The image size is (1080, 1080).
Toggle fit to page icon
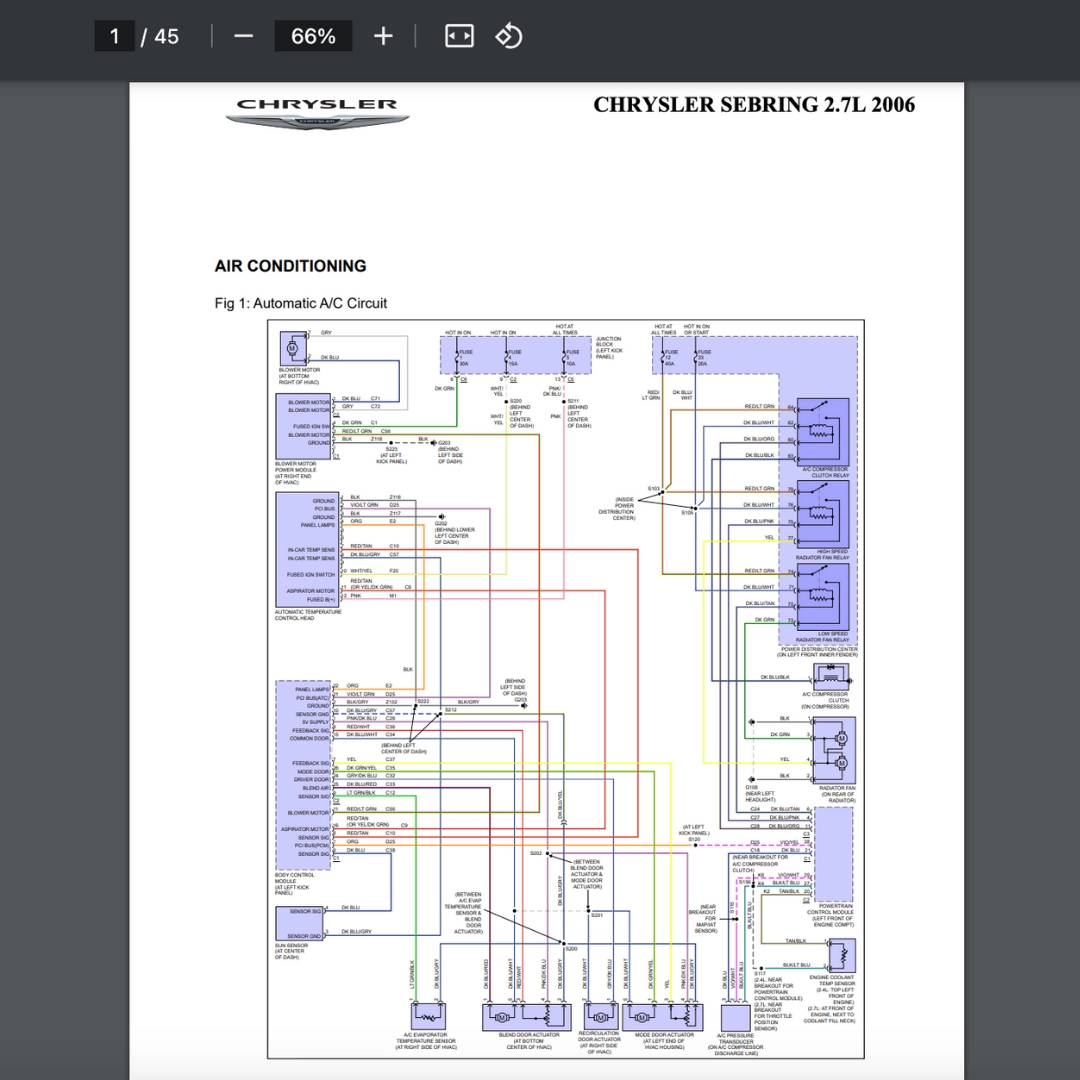(459, 36)
